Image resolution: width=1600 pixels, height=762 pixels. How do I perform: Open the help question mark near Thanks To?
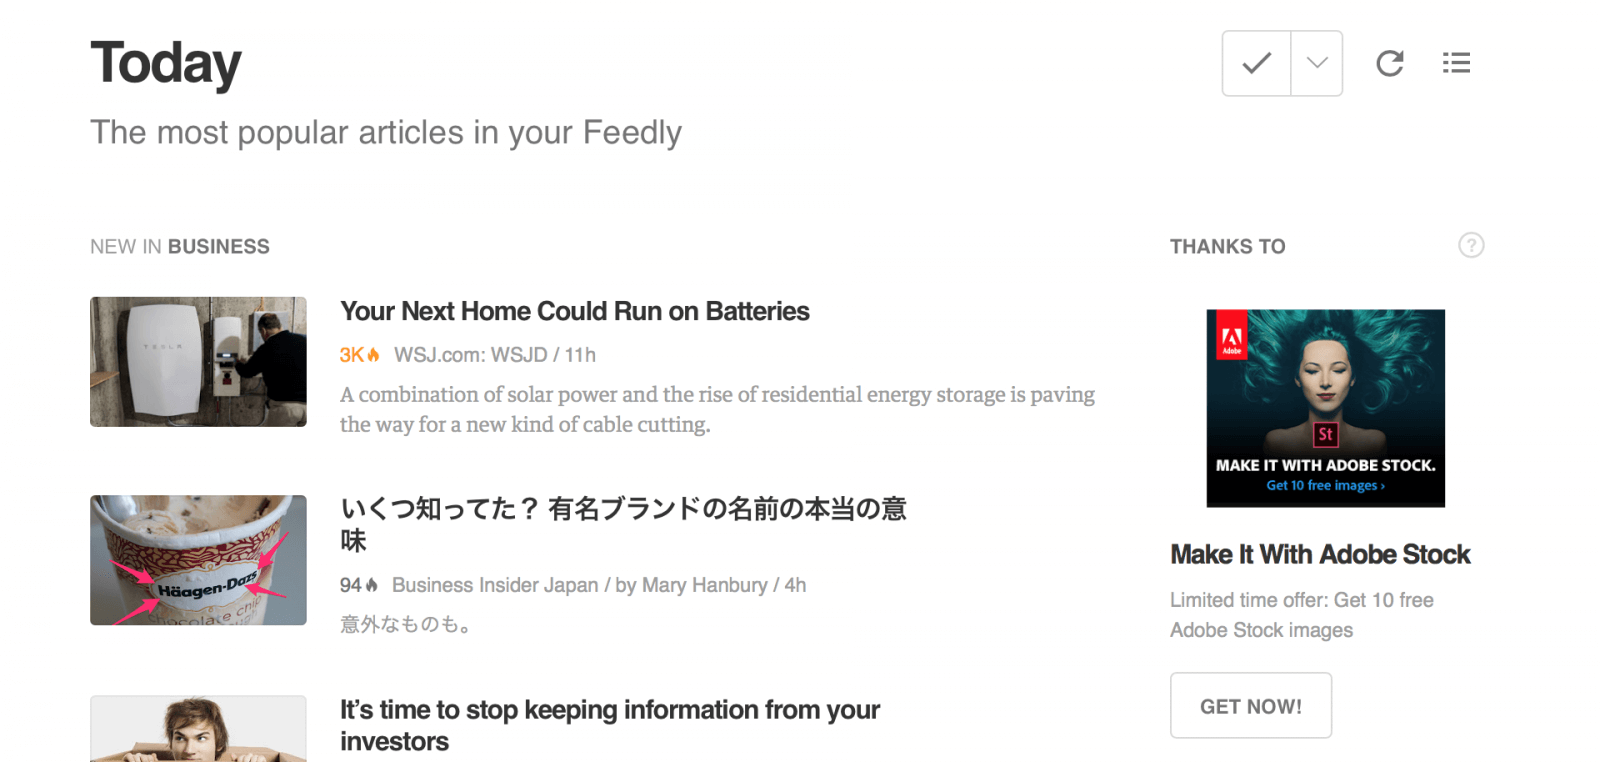1471,245
